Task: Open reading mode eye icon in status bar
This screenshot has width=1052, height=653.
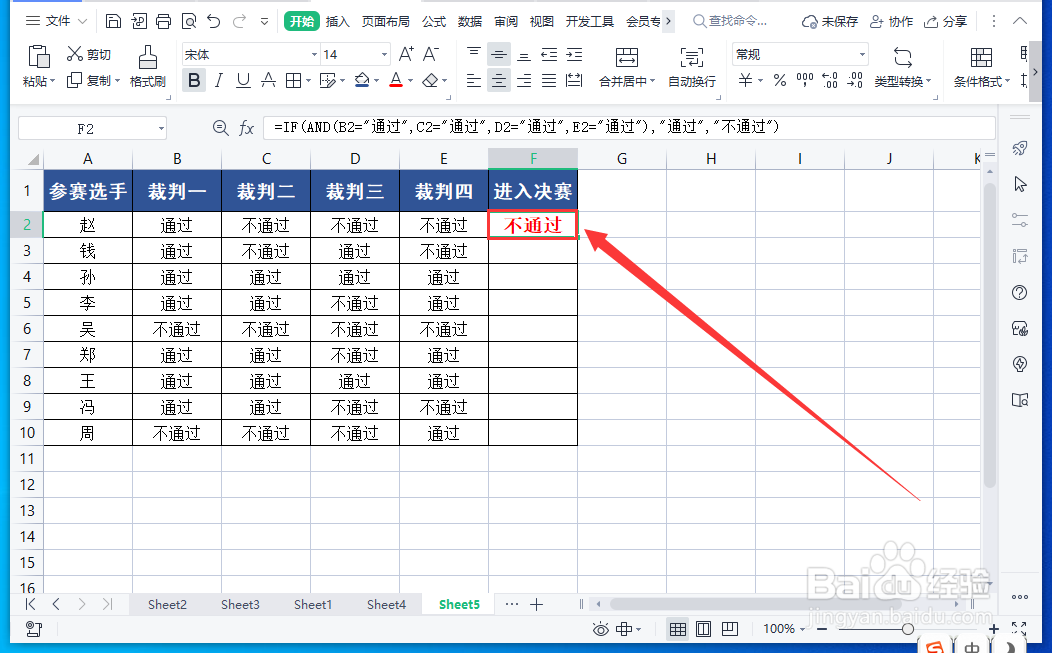Action: 600,629
